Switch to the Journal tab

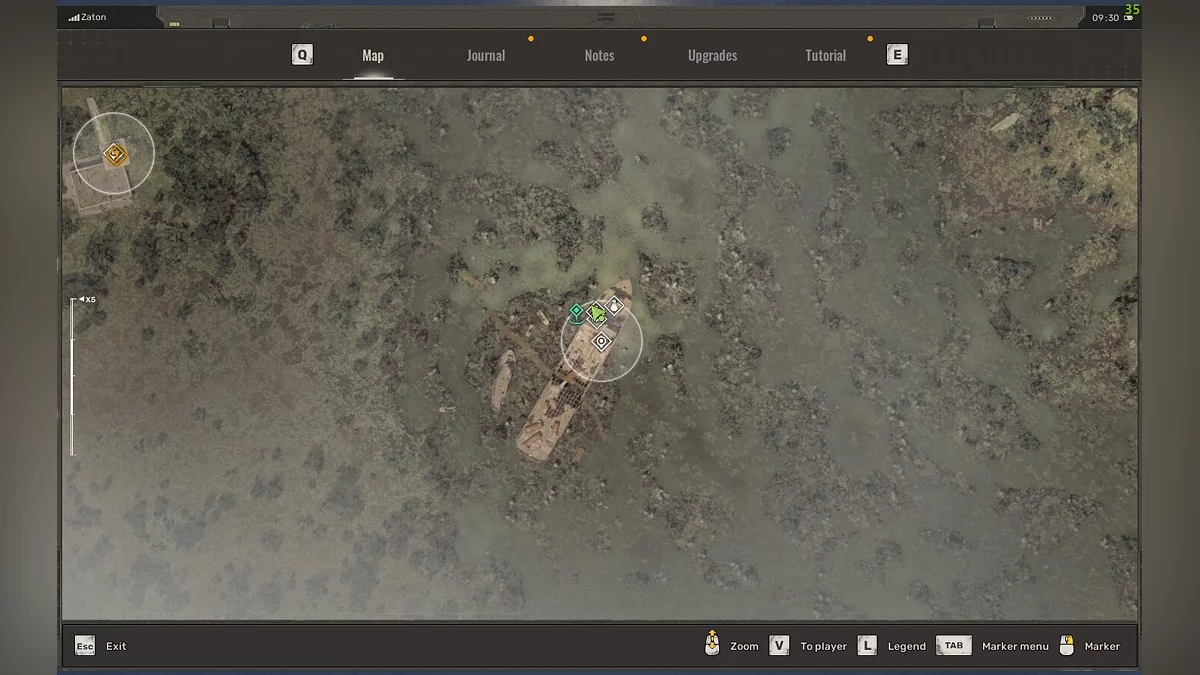pos(486,56)
